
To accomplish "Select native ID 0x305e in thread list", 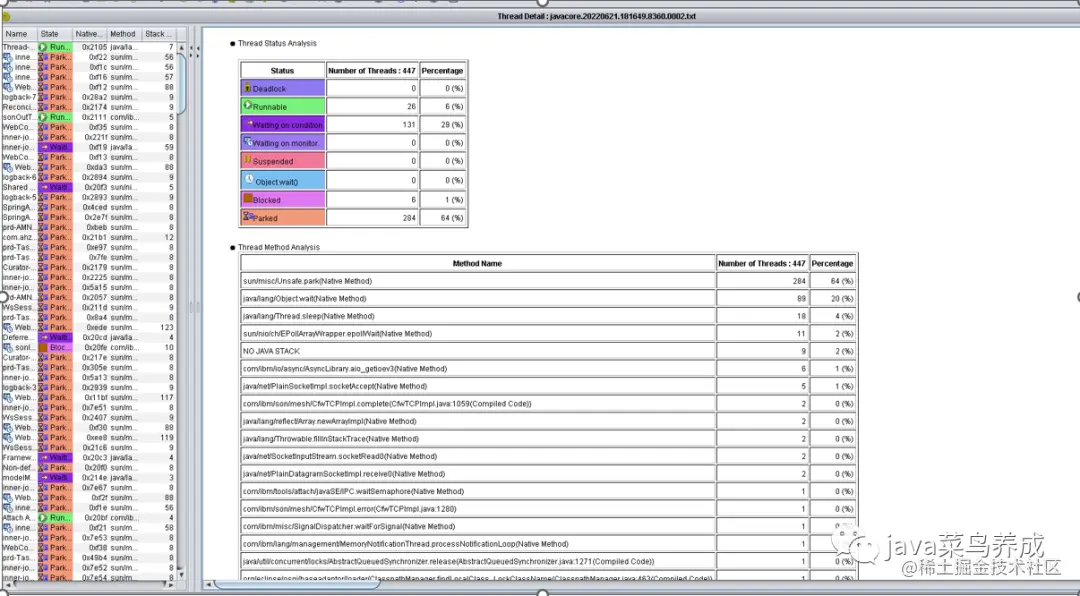I will tap(95, 367).
